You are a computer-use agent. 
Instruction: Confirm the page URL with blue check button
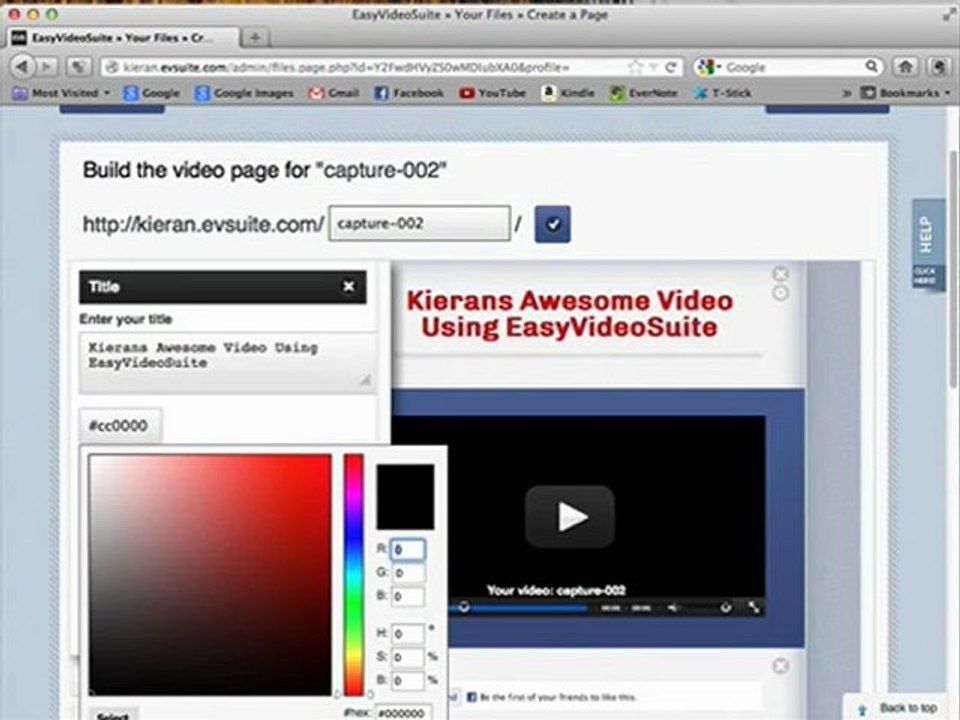pos(552,224)
